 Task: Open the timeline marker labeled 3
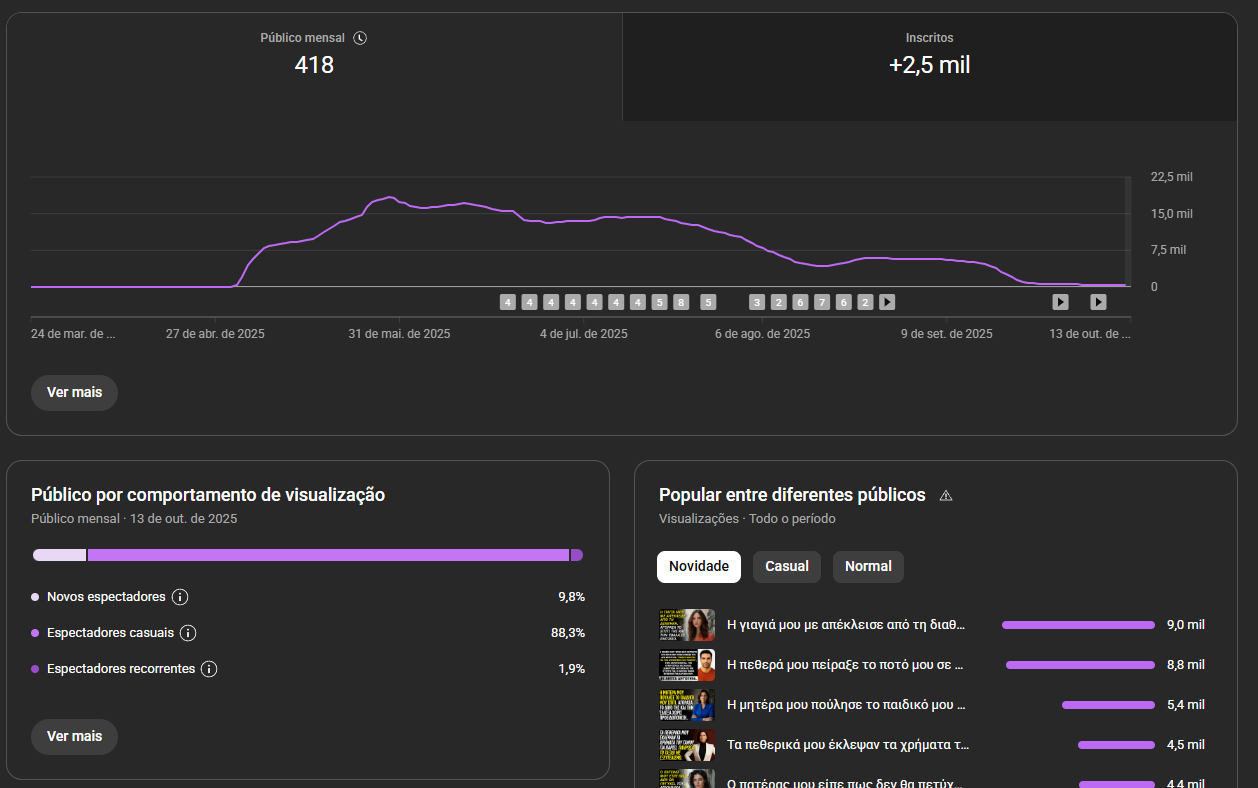click(x=756, y=302)
